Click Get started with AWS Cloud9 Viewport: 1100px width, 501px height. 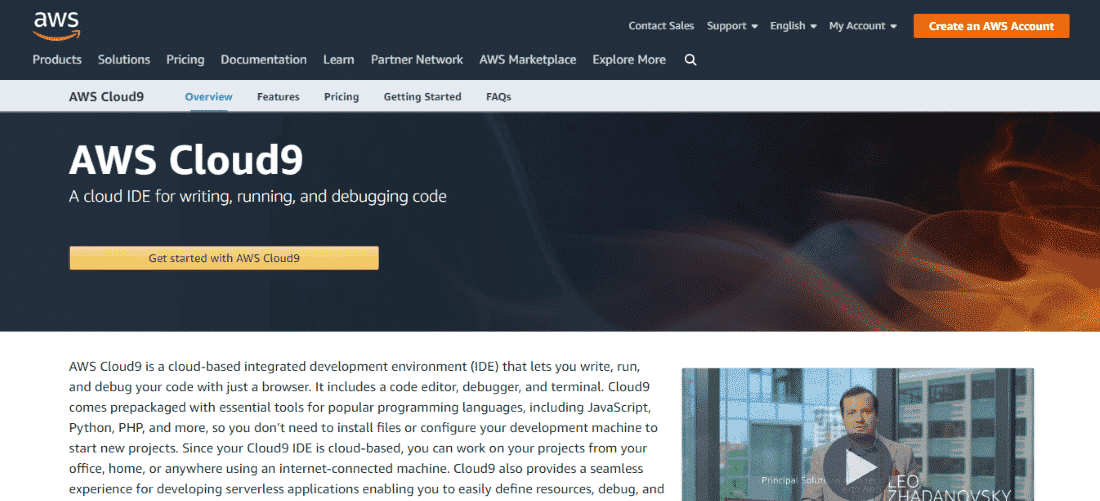point(224,258)
